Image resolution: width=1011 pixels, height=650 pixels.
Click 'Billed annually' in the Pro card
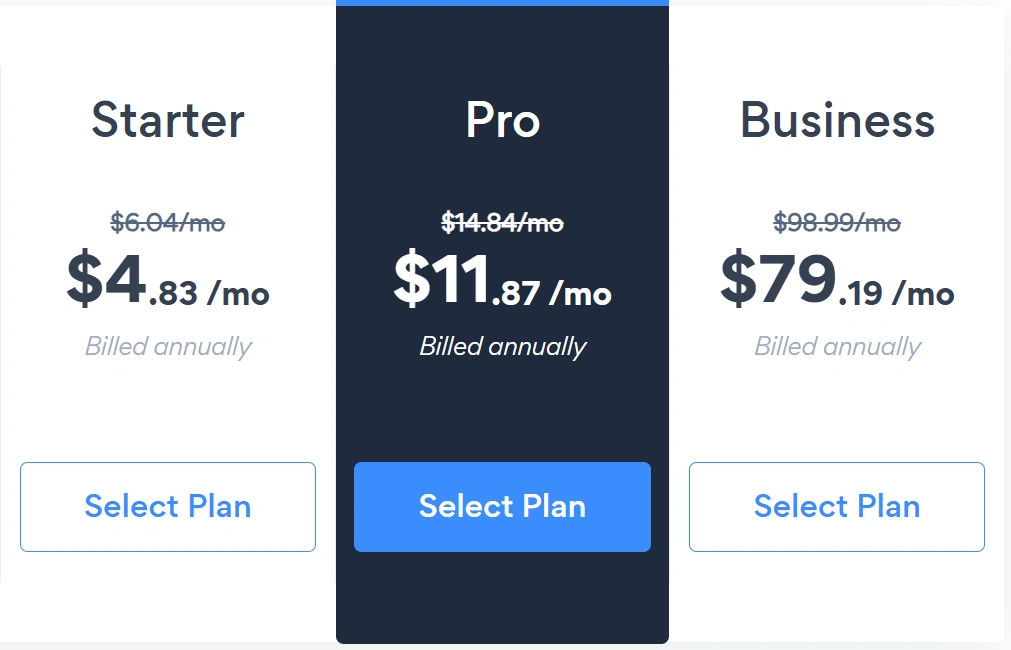[x=502, y=347]
